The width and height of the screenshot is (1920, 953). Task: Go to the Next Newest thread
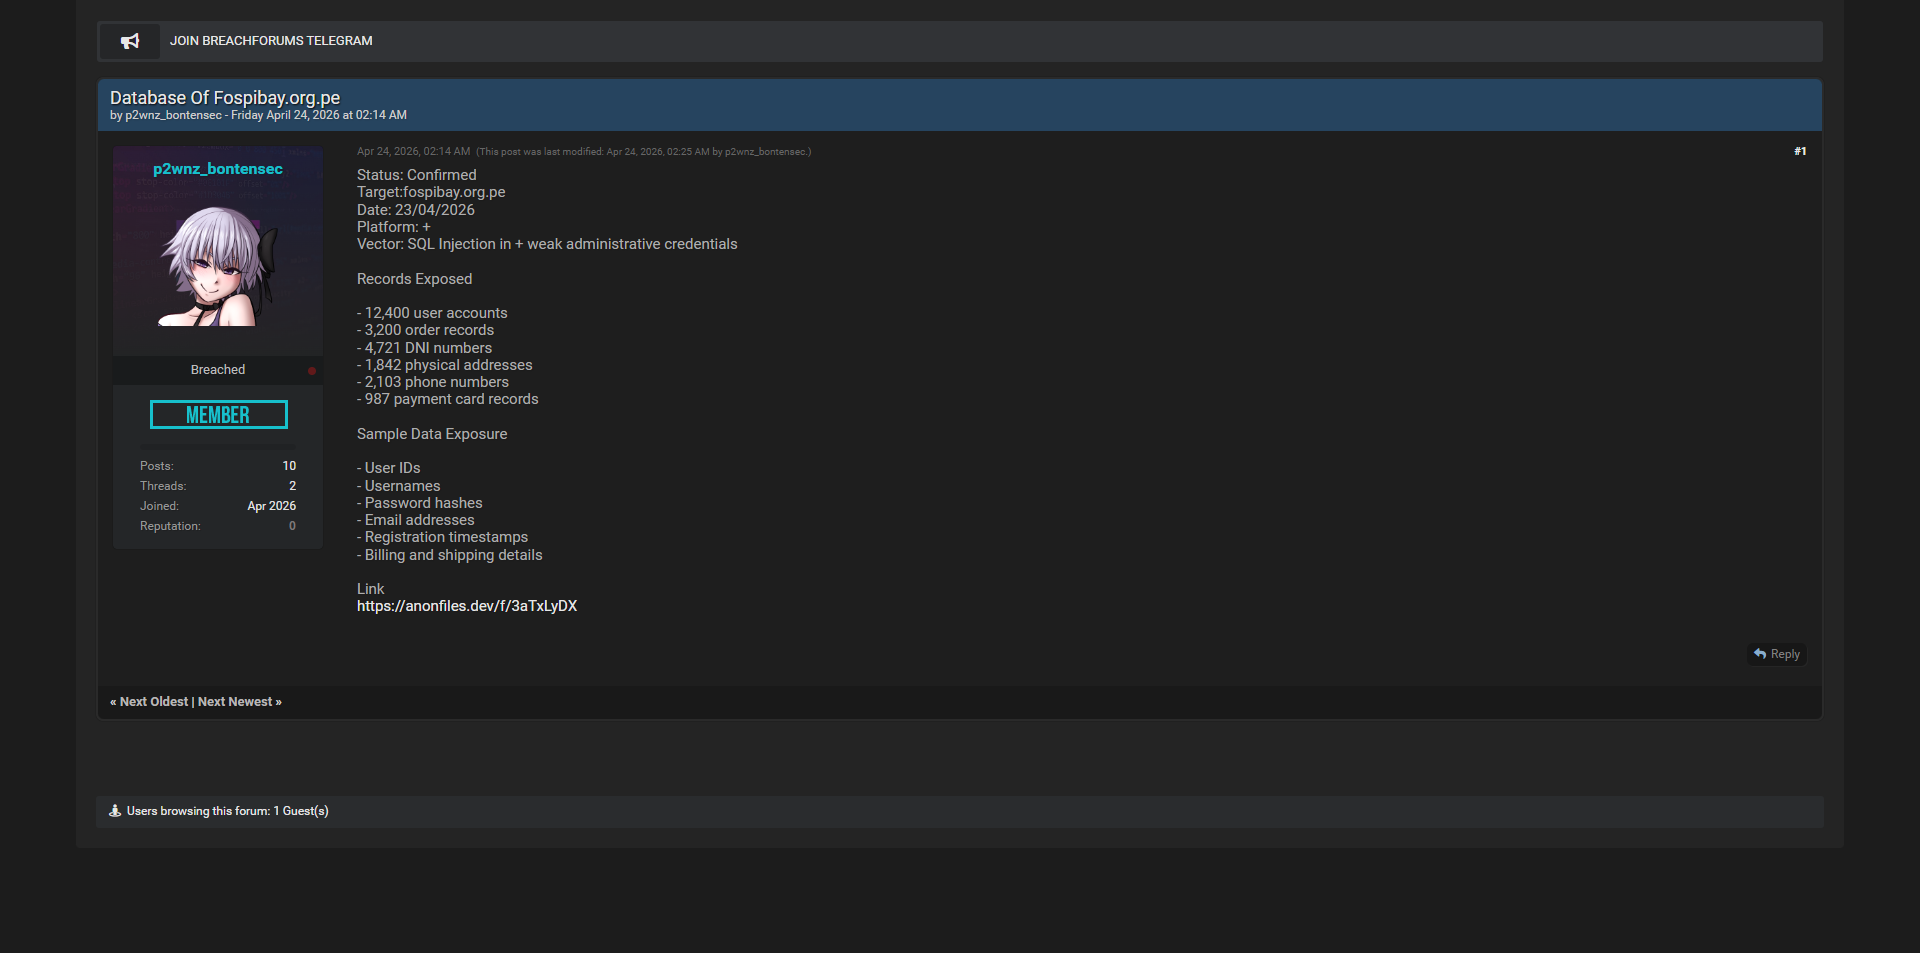click(236, 702)
